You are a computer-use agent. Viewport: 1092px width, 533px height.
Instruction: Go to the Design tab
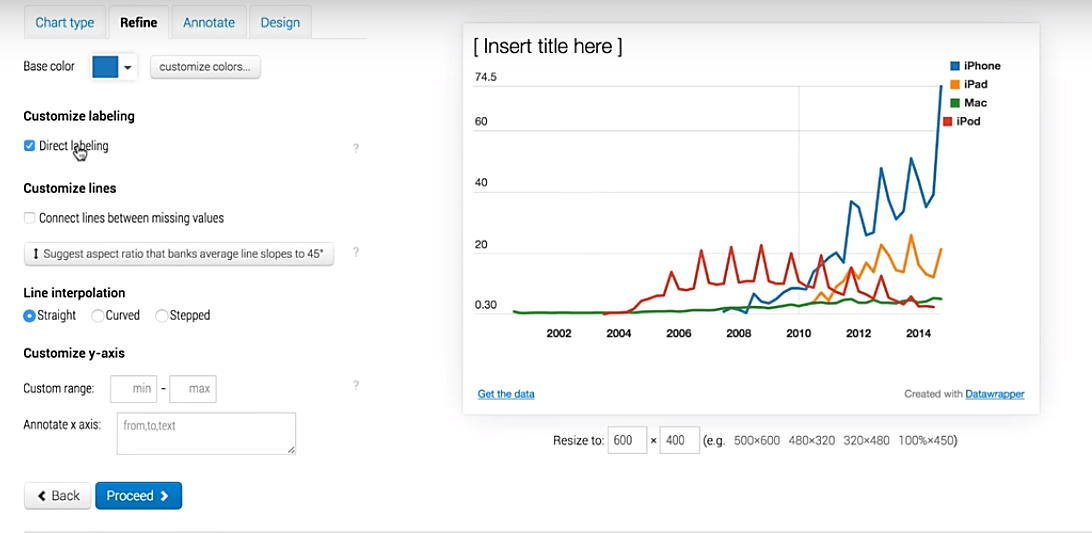coord(280,22)
